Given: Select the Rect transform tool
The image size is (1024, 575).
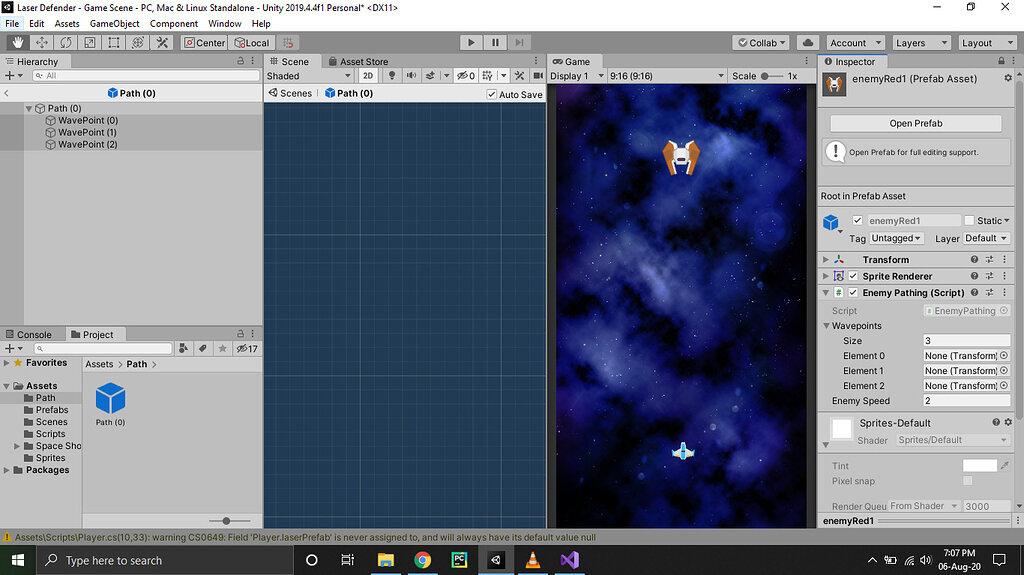Looking at the screenshot, I should tap(114, 43).
